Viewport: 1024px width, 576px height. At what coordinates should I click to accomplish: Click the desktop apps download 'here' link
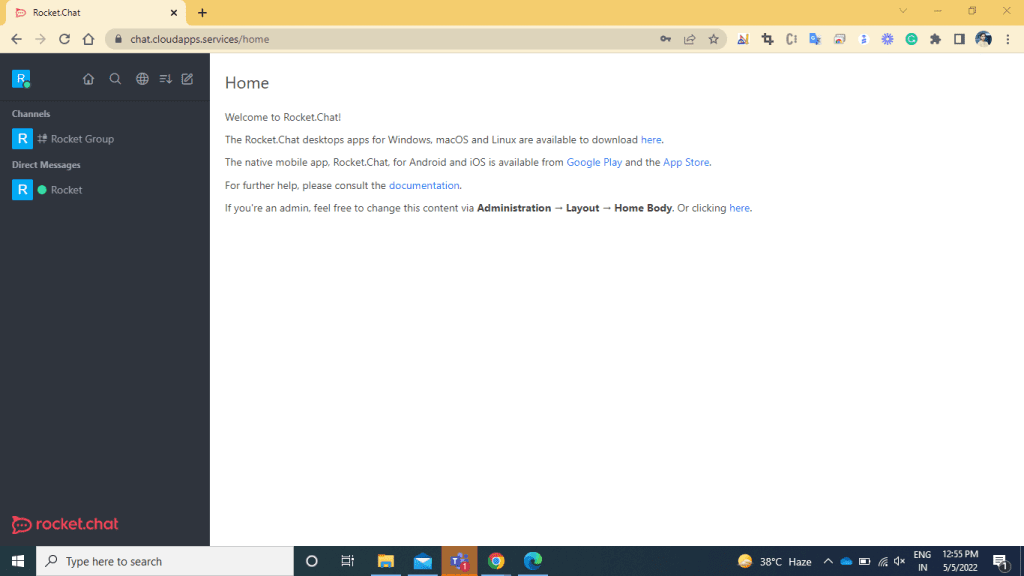pos(651,140)
